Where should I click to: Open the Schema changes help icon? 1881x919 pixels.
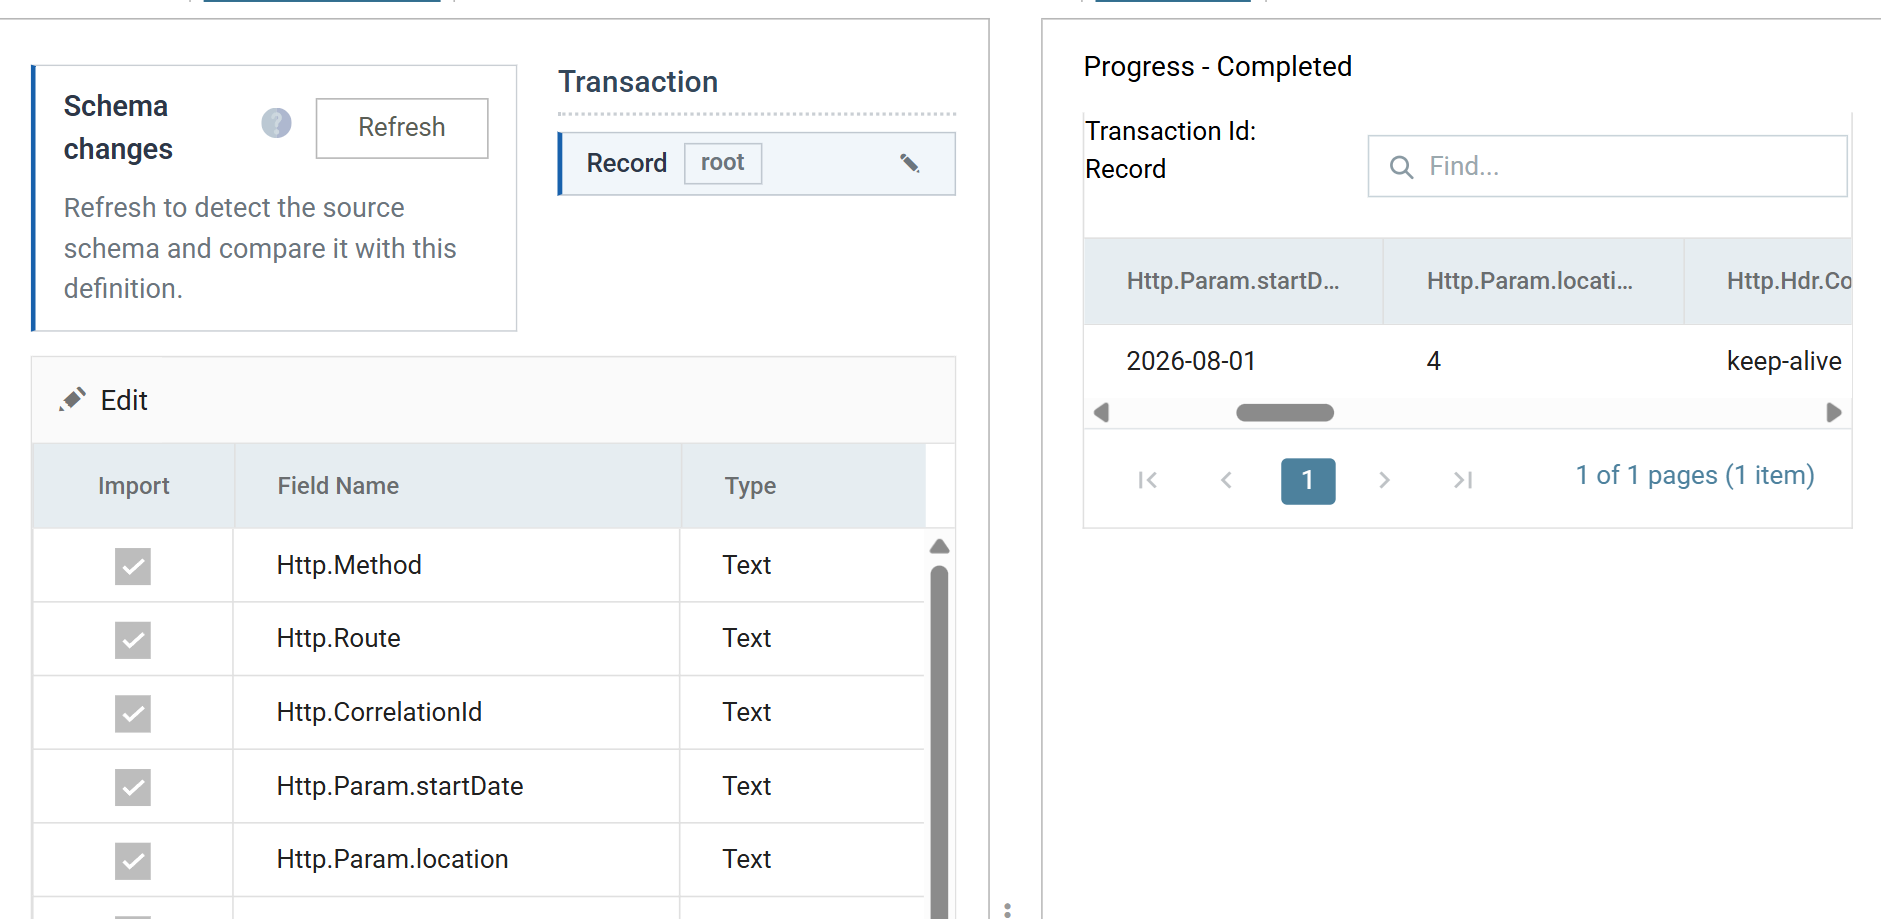coord(276,123)
